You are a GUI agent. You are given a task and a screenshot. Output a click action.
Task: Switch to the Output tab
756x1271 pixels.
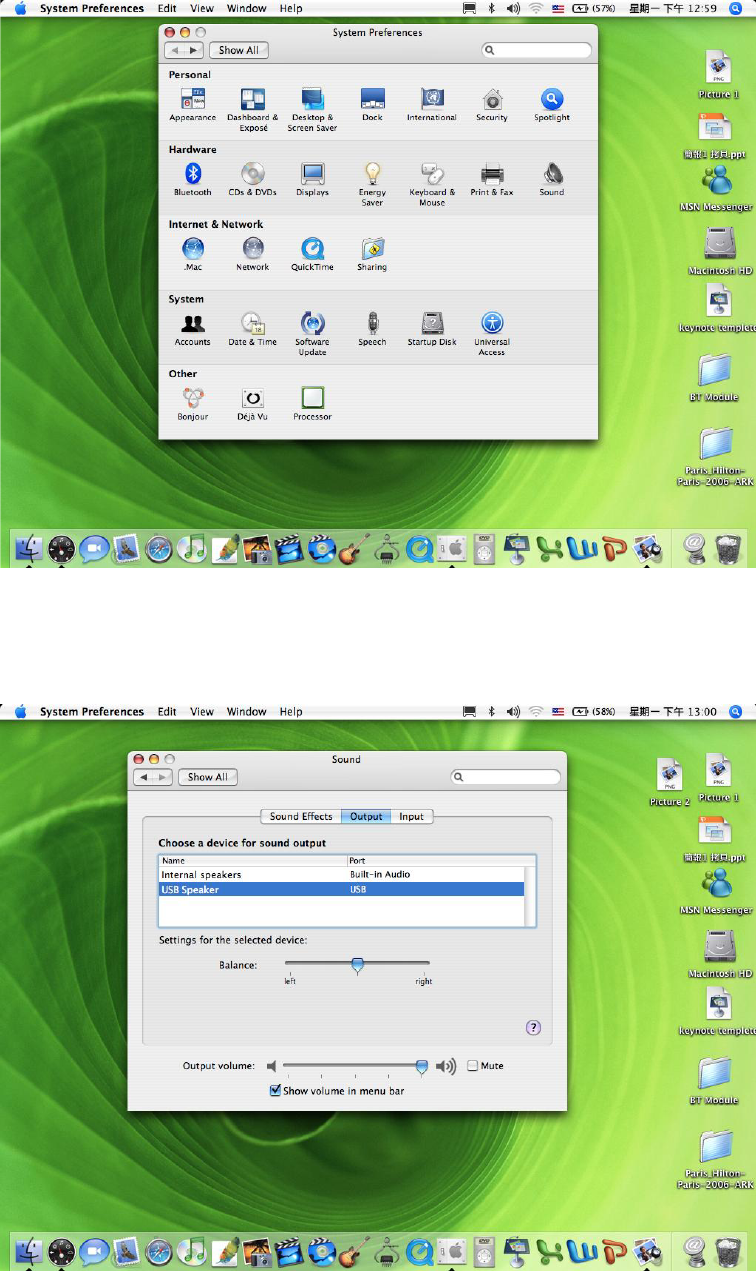point(366,816)
